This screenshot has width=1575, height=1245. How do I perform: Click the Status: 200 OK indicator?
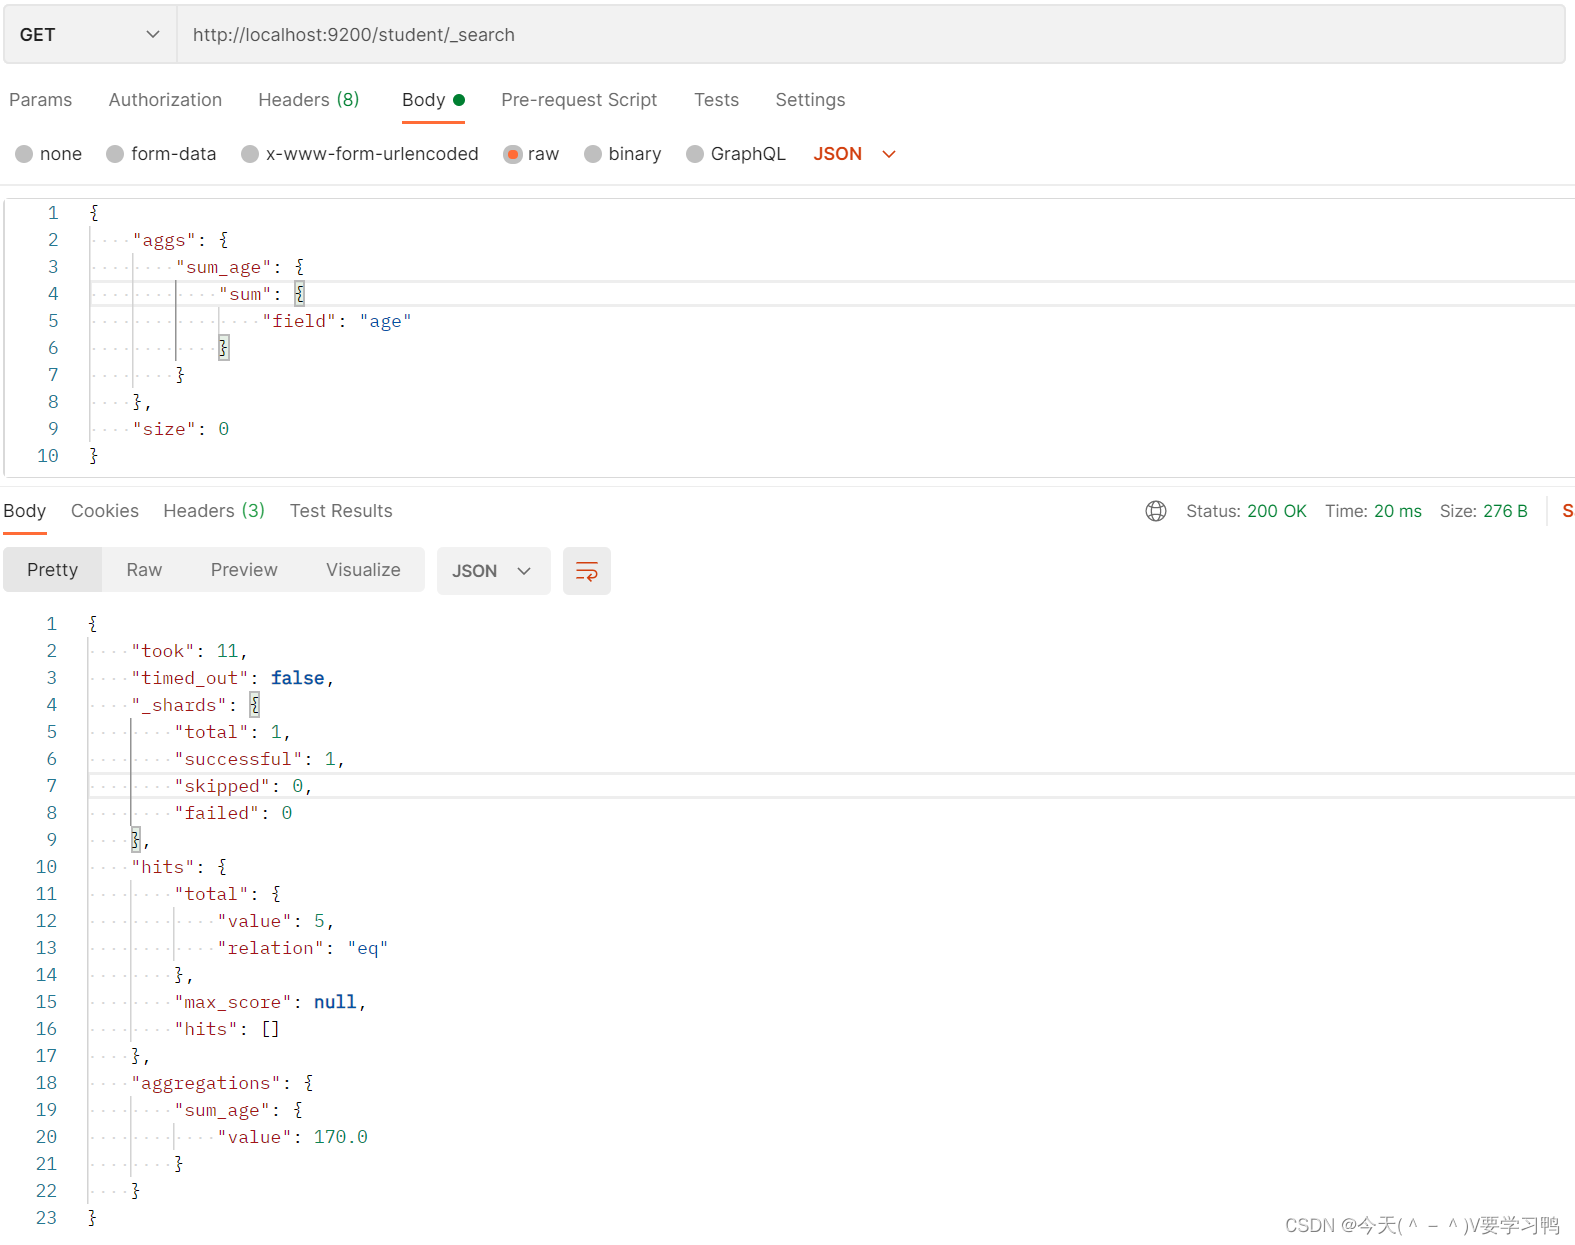pyautogui.click(x=1246, y=511)
